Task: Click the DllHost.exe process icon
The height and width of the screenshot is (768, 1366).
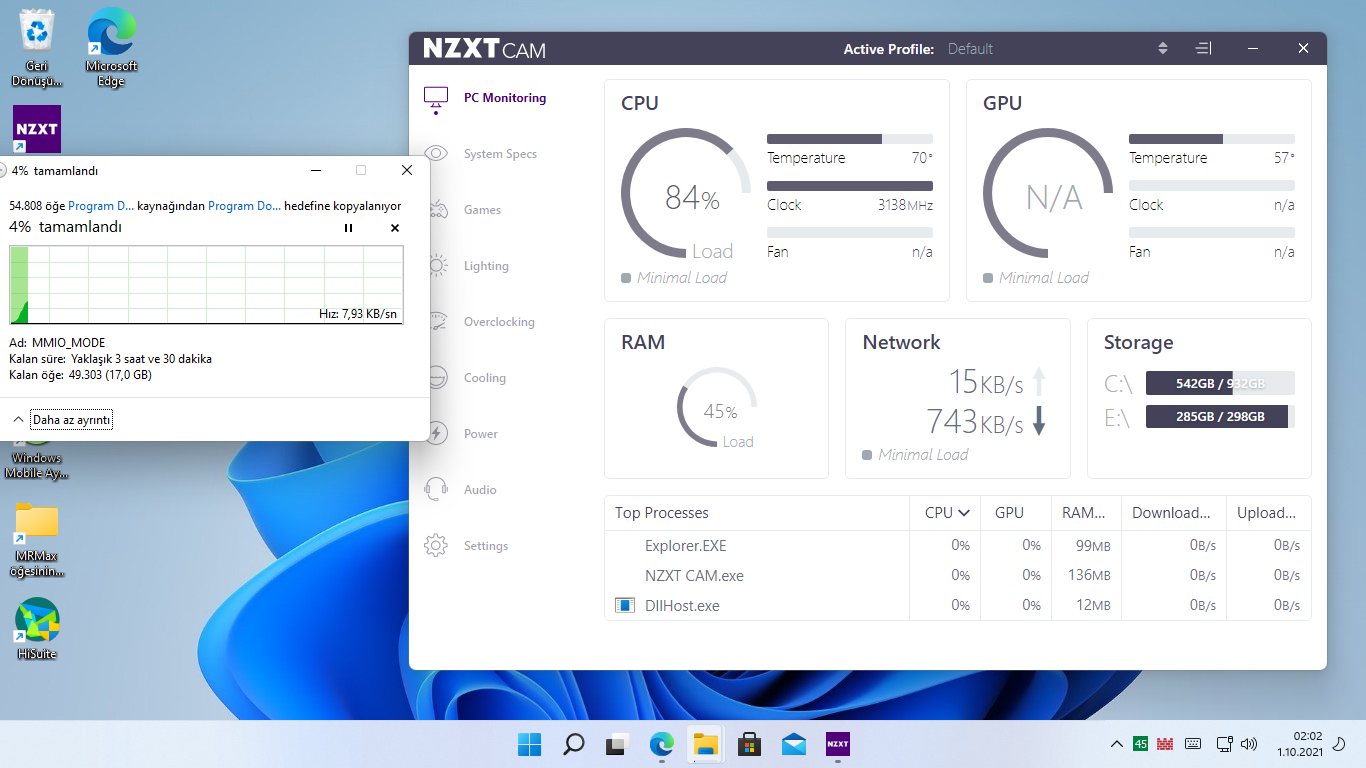Action: coord(625,606)
